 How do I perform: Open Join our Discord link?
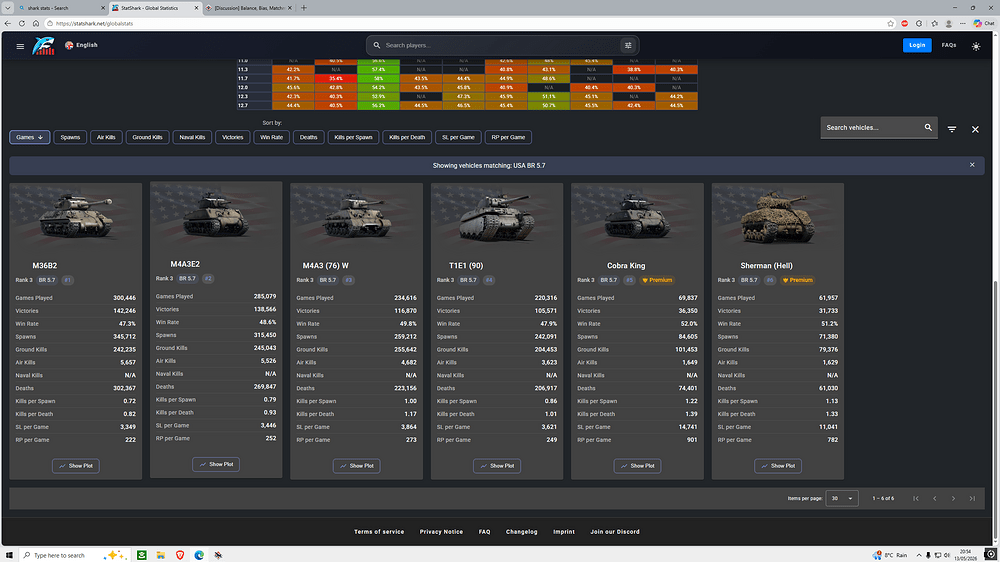click(615, 531)
